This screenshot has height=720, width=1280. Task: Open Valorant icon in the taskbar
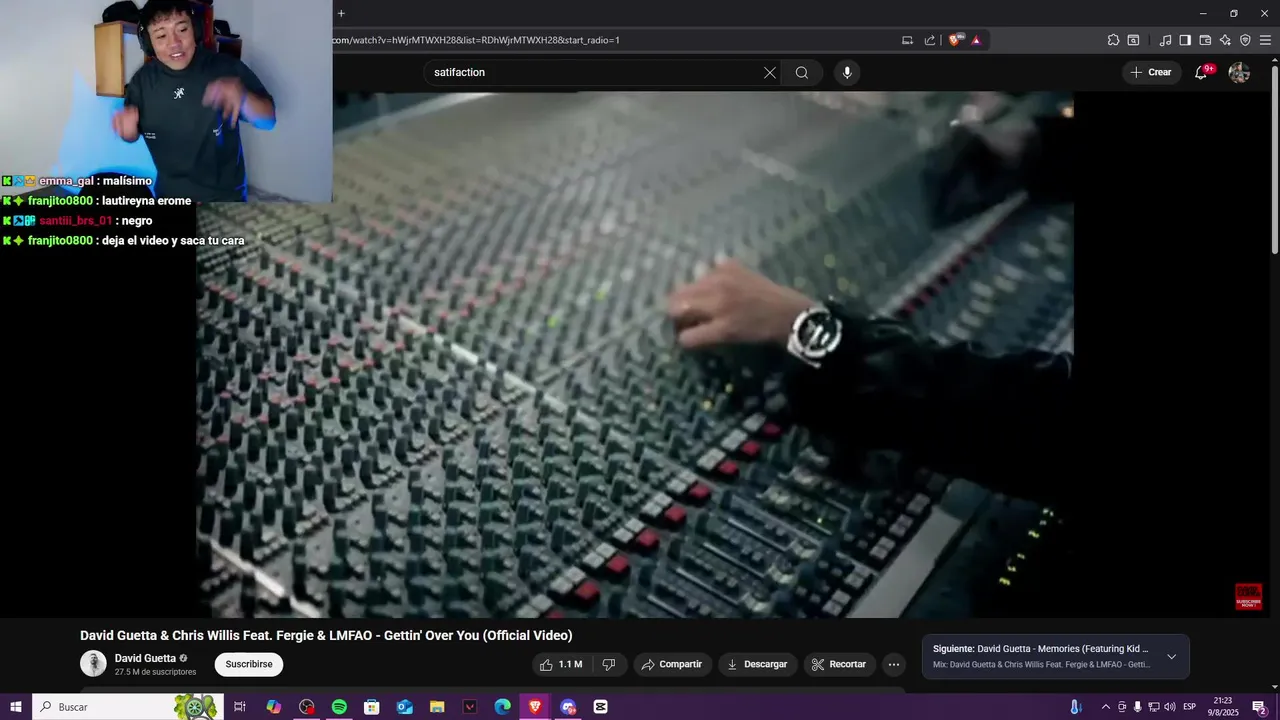point(469,706)
